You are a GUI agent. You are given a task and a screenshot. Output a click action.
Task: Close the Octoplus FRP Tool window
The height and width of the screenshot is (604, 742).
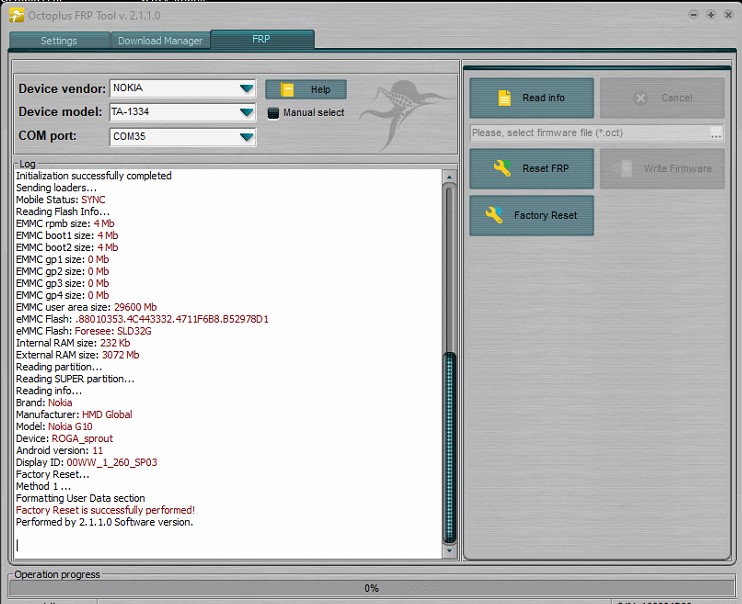(x=728, y=15)
